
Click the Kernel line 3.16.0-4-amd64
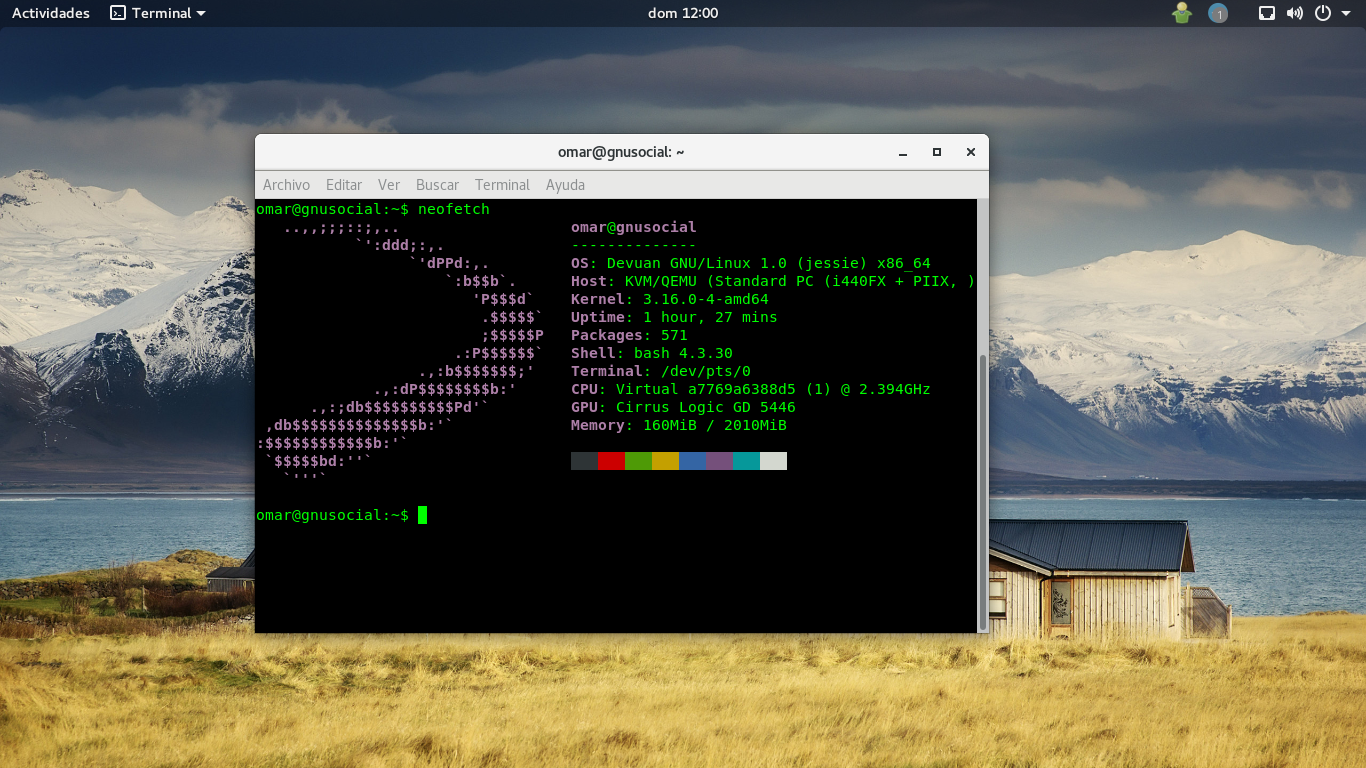point(670,299)
